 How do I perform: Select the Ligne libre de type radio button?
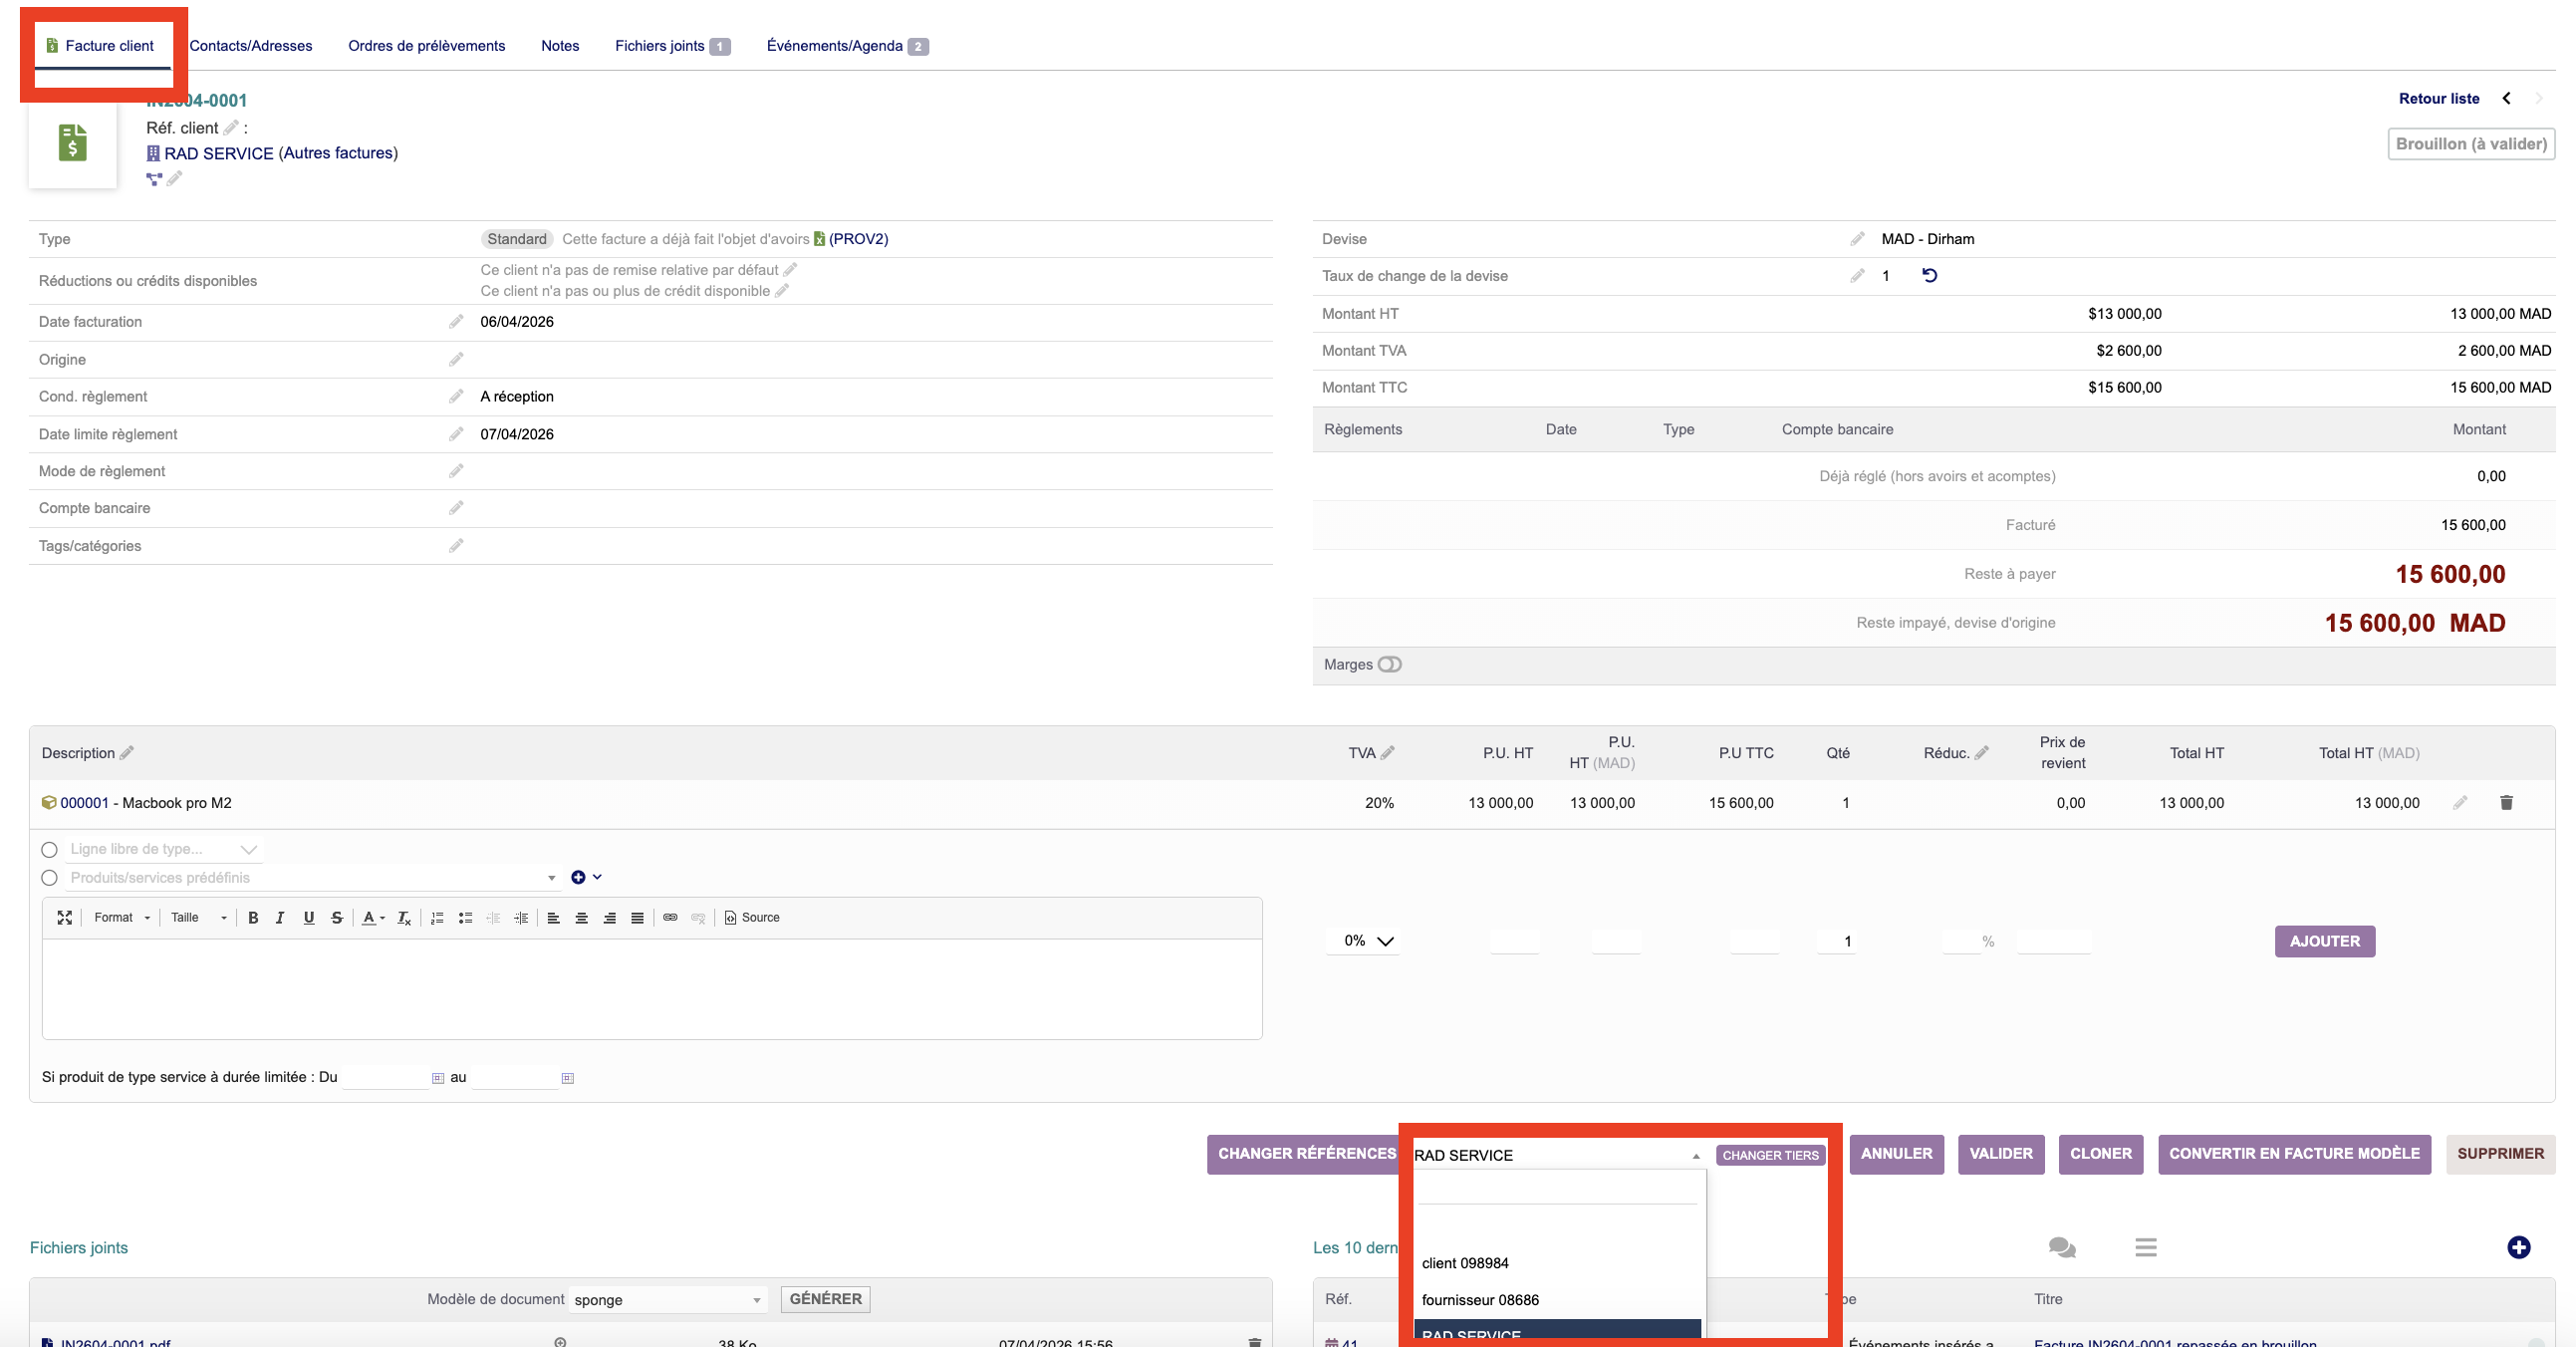pyautogui.click(x=49, y=849)
